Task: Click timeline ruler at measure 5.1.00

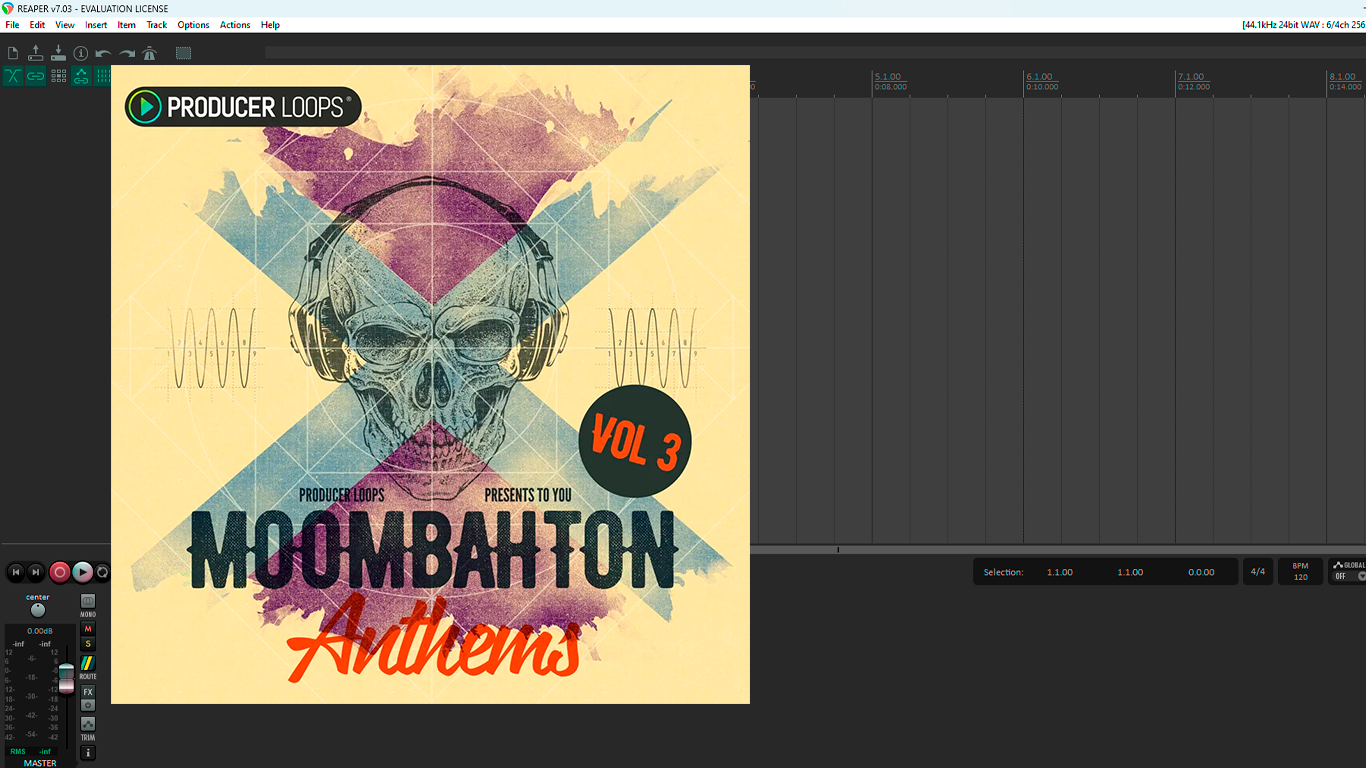Action: pos(888,77)
